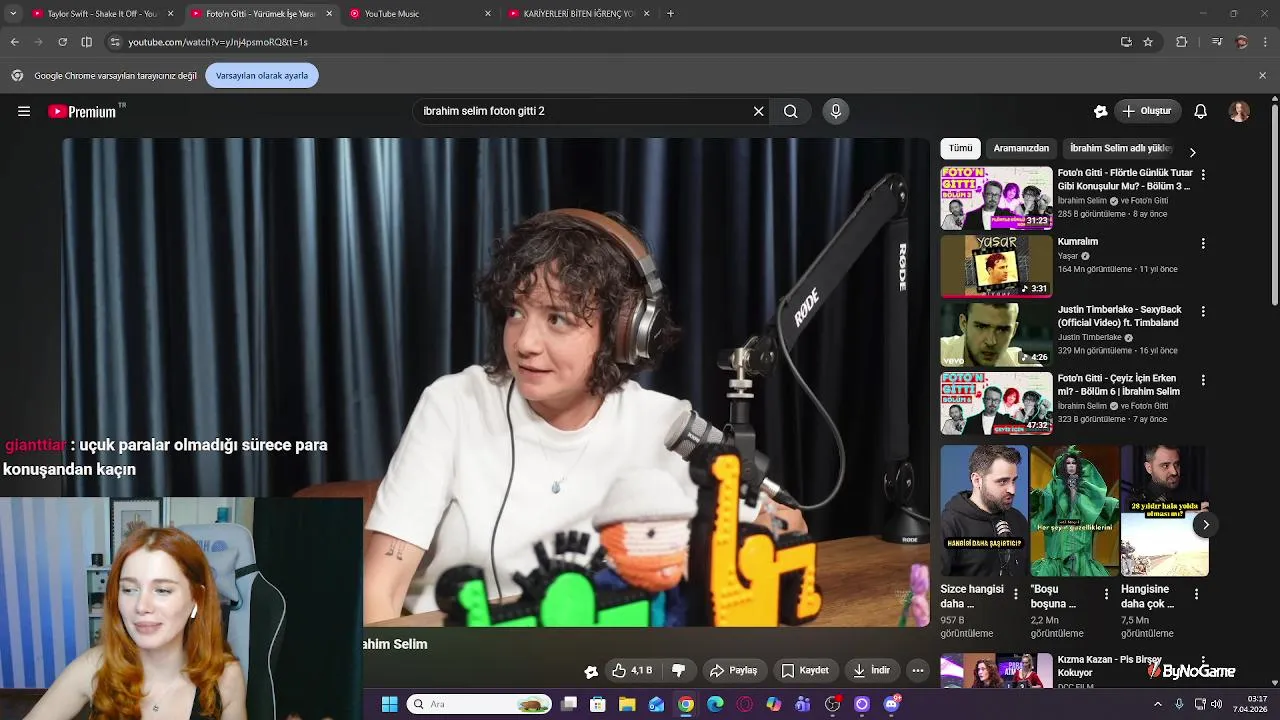The image size is (1280, 720).
Task: Install app icon in address bar
Action: (1126, 42)
